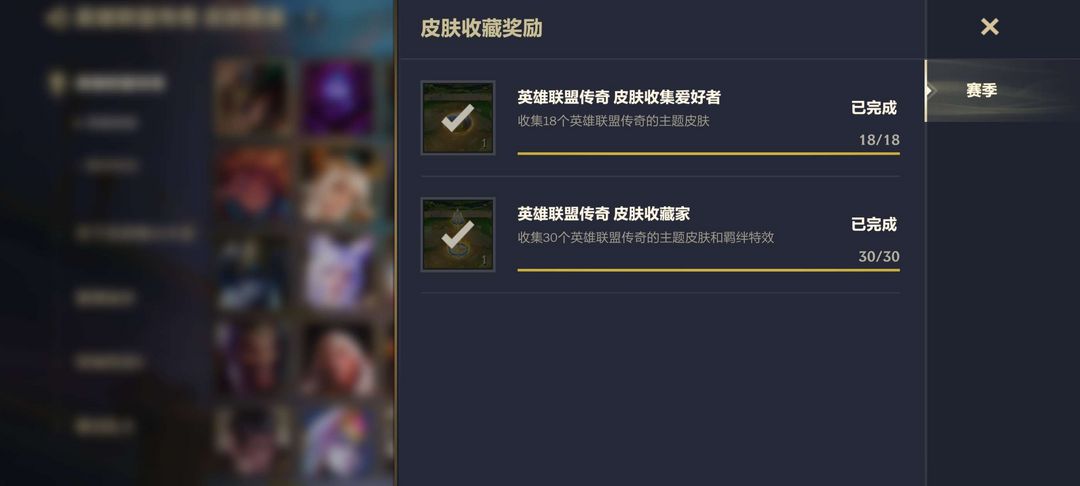This screenshot has height=486, width=1080.
Task: Click 已完成 status for 皮肤收集爱好者
Action: point(874,108)
